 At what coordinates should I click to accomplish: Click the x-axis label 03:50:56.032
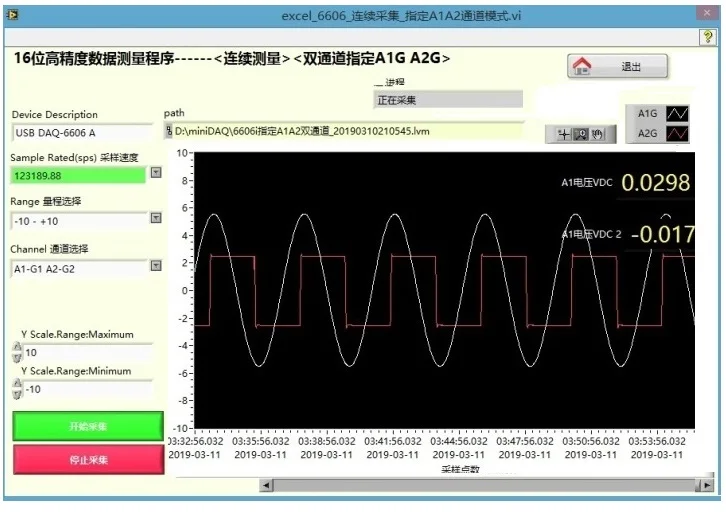[591, 441]
